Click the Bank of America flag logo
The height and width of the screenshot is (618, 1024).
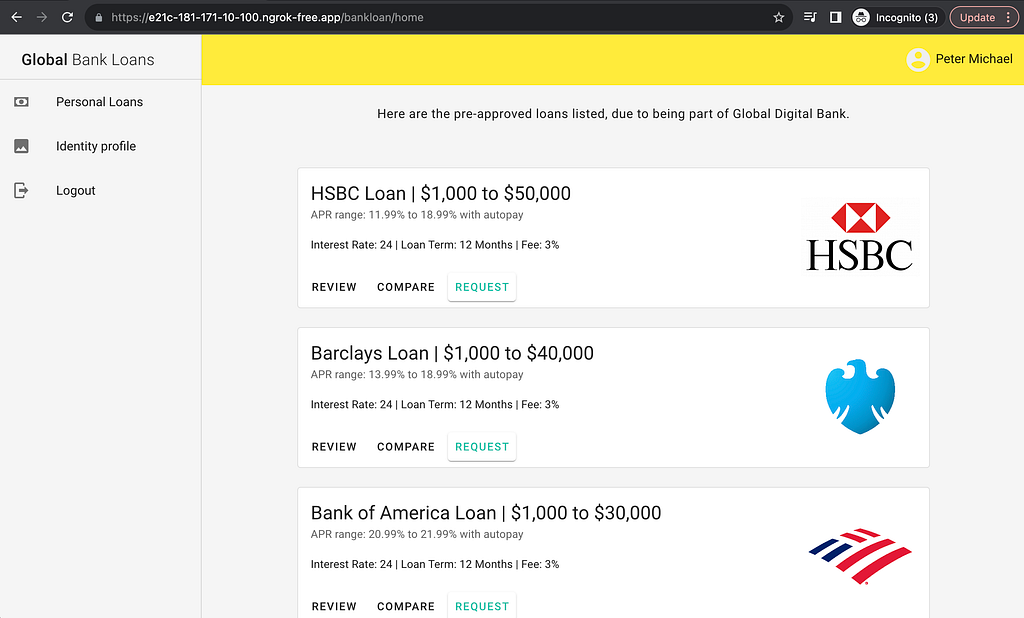pos(860,556)
